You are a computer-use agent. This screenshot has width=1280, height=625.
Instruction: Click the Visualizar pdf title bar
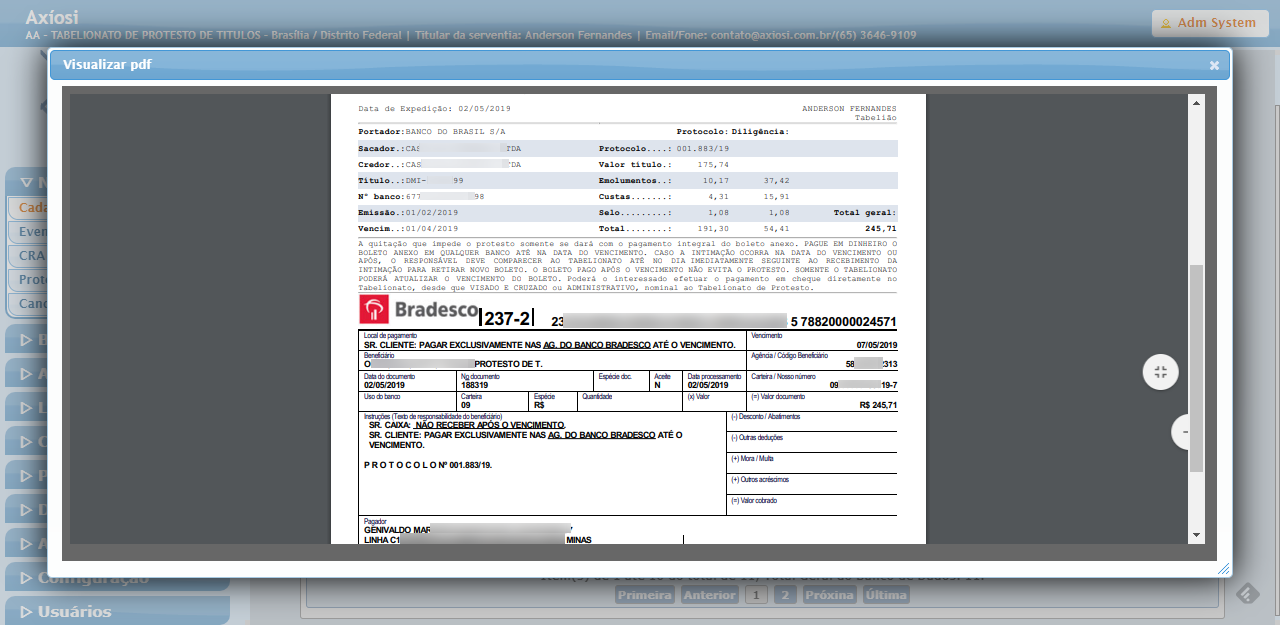point(600,65)
